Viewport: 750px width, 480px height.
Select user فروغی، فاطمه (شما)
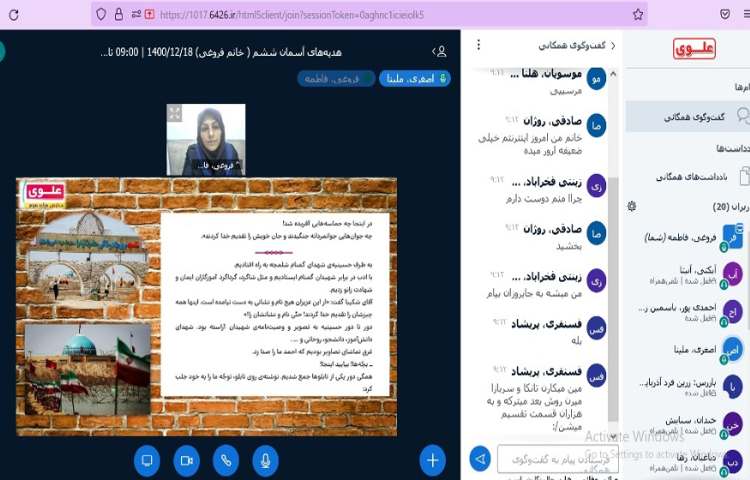(688, 237)
